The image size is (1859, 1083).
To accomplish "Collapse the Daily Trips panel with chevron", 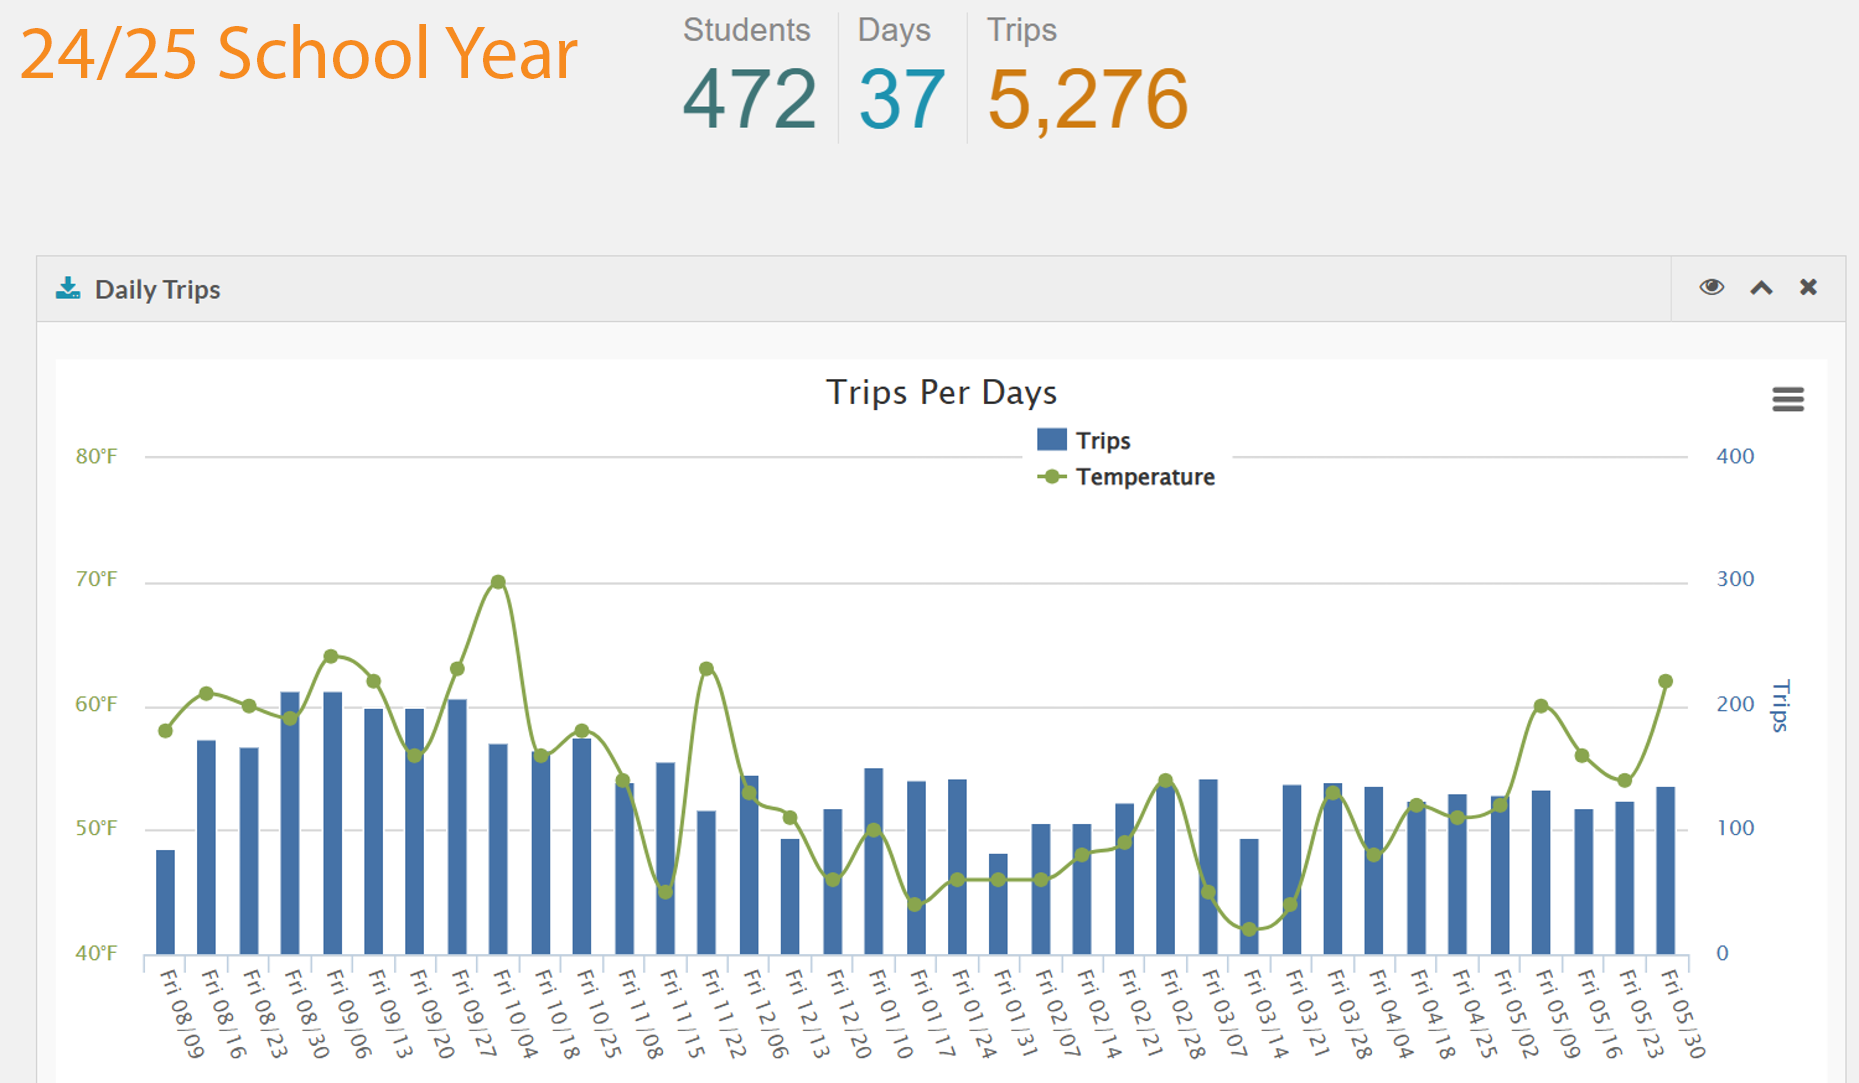I will click(x=1761, y=288).
